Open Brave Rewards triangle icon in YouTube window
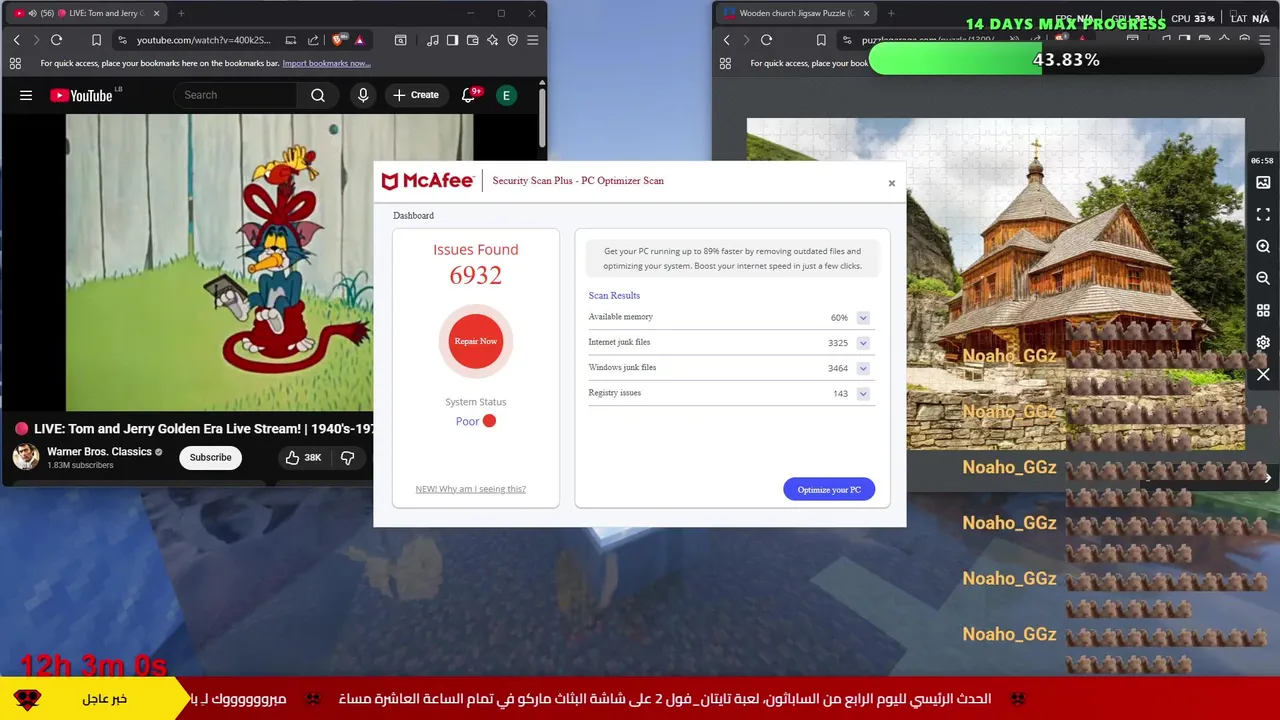The width and height of the screenshot is (1280, 720). pos(359,40)
